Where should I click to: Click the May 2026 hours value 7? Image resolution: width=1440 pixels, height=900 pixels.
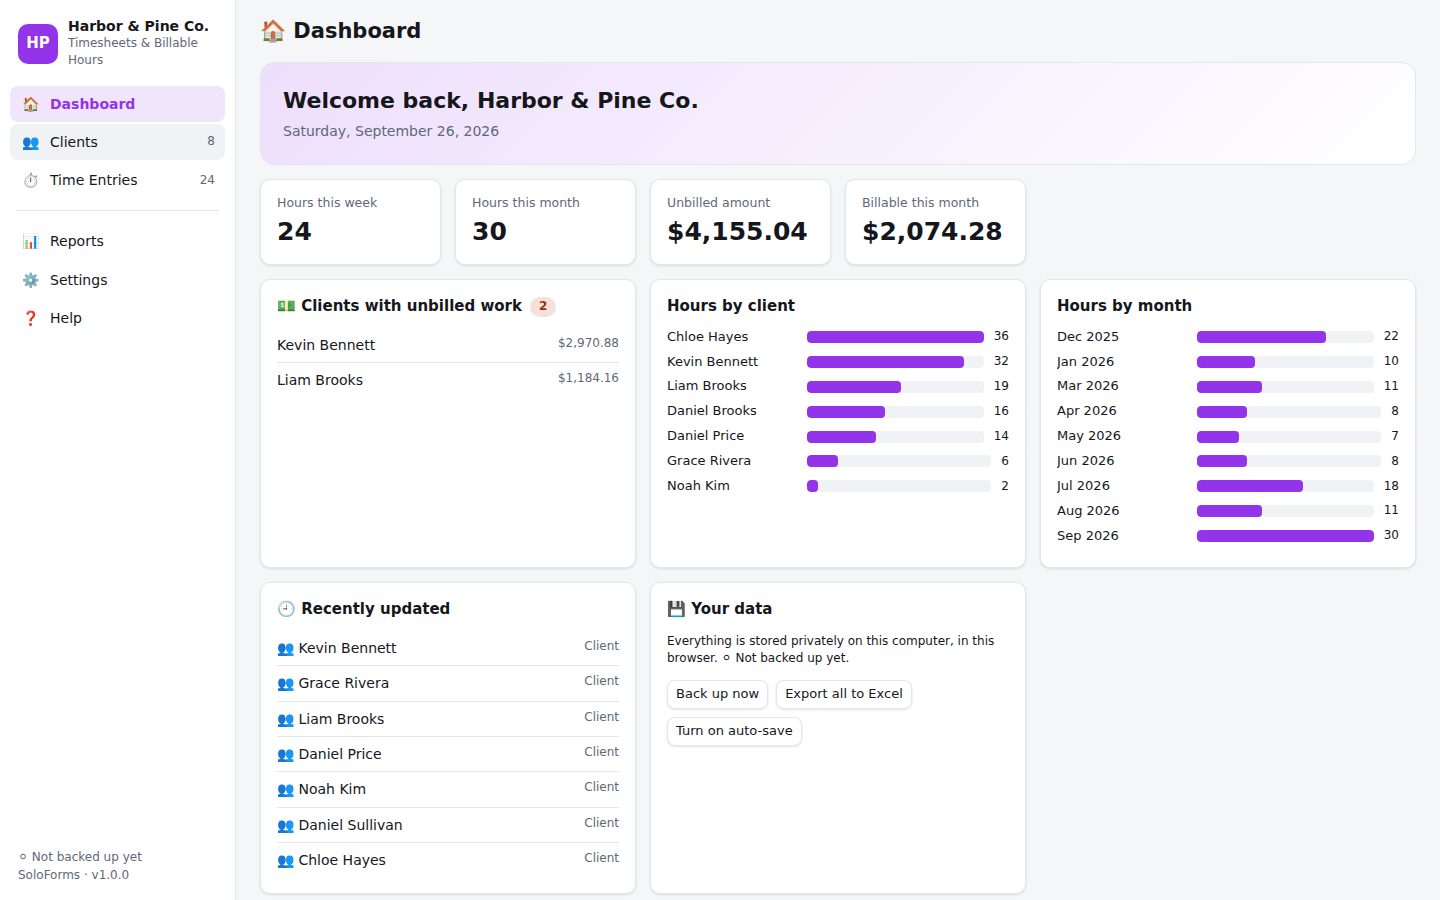point(1395,436)
